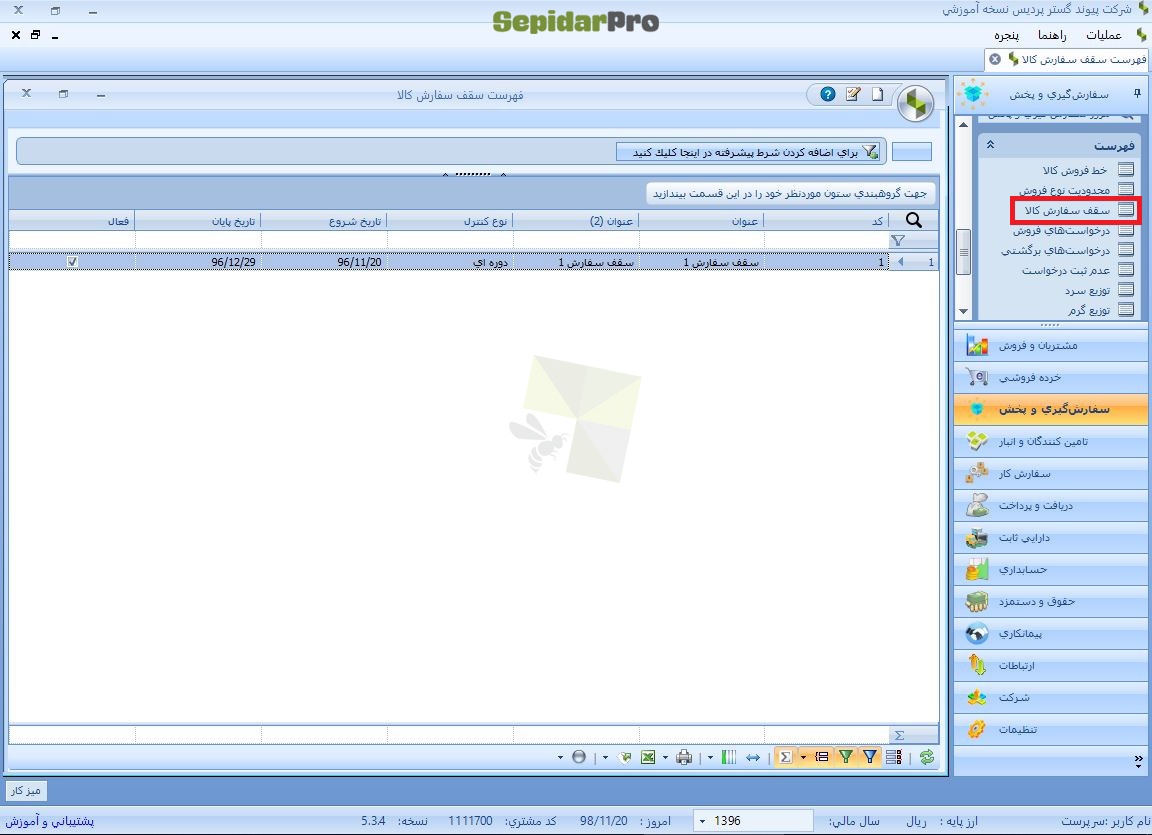This screenshot has width=1152, height=835.
Task: Open خرده فروشی module
Action: point(1051,377)
